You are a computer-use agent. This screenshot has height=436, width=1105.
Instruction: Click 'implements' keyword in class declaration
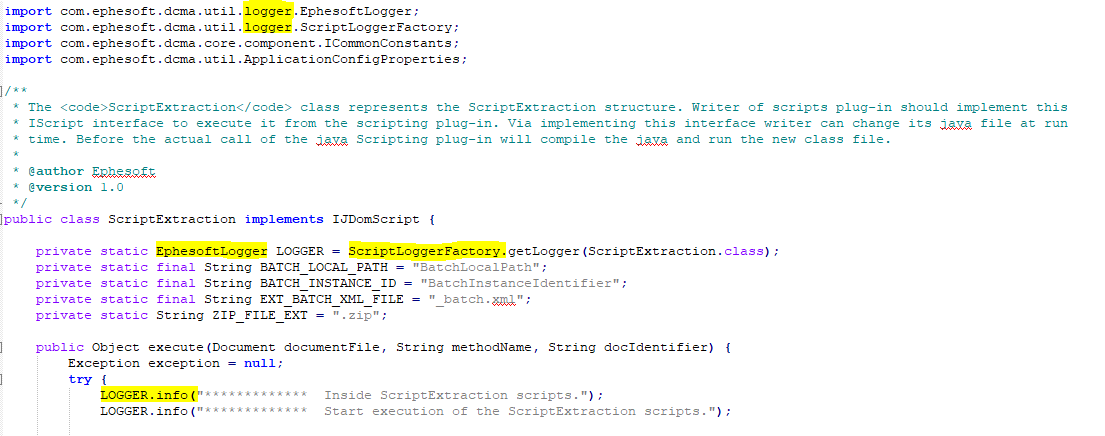click(x=284, y=219)
